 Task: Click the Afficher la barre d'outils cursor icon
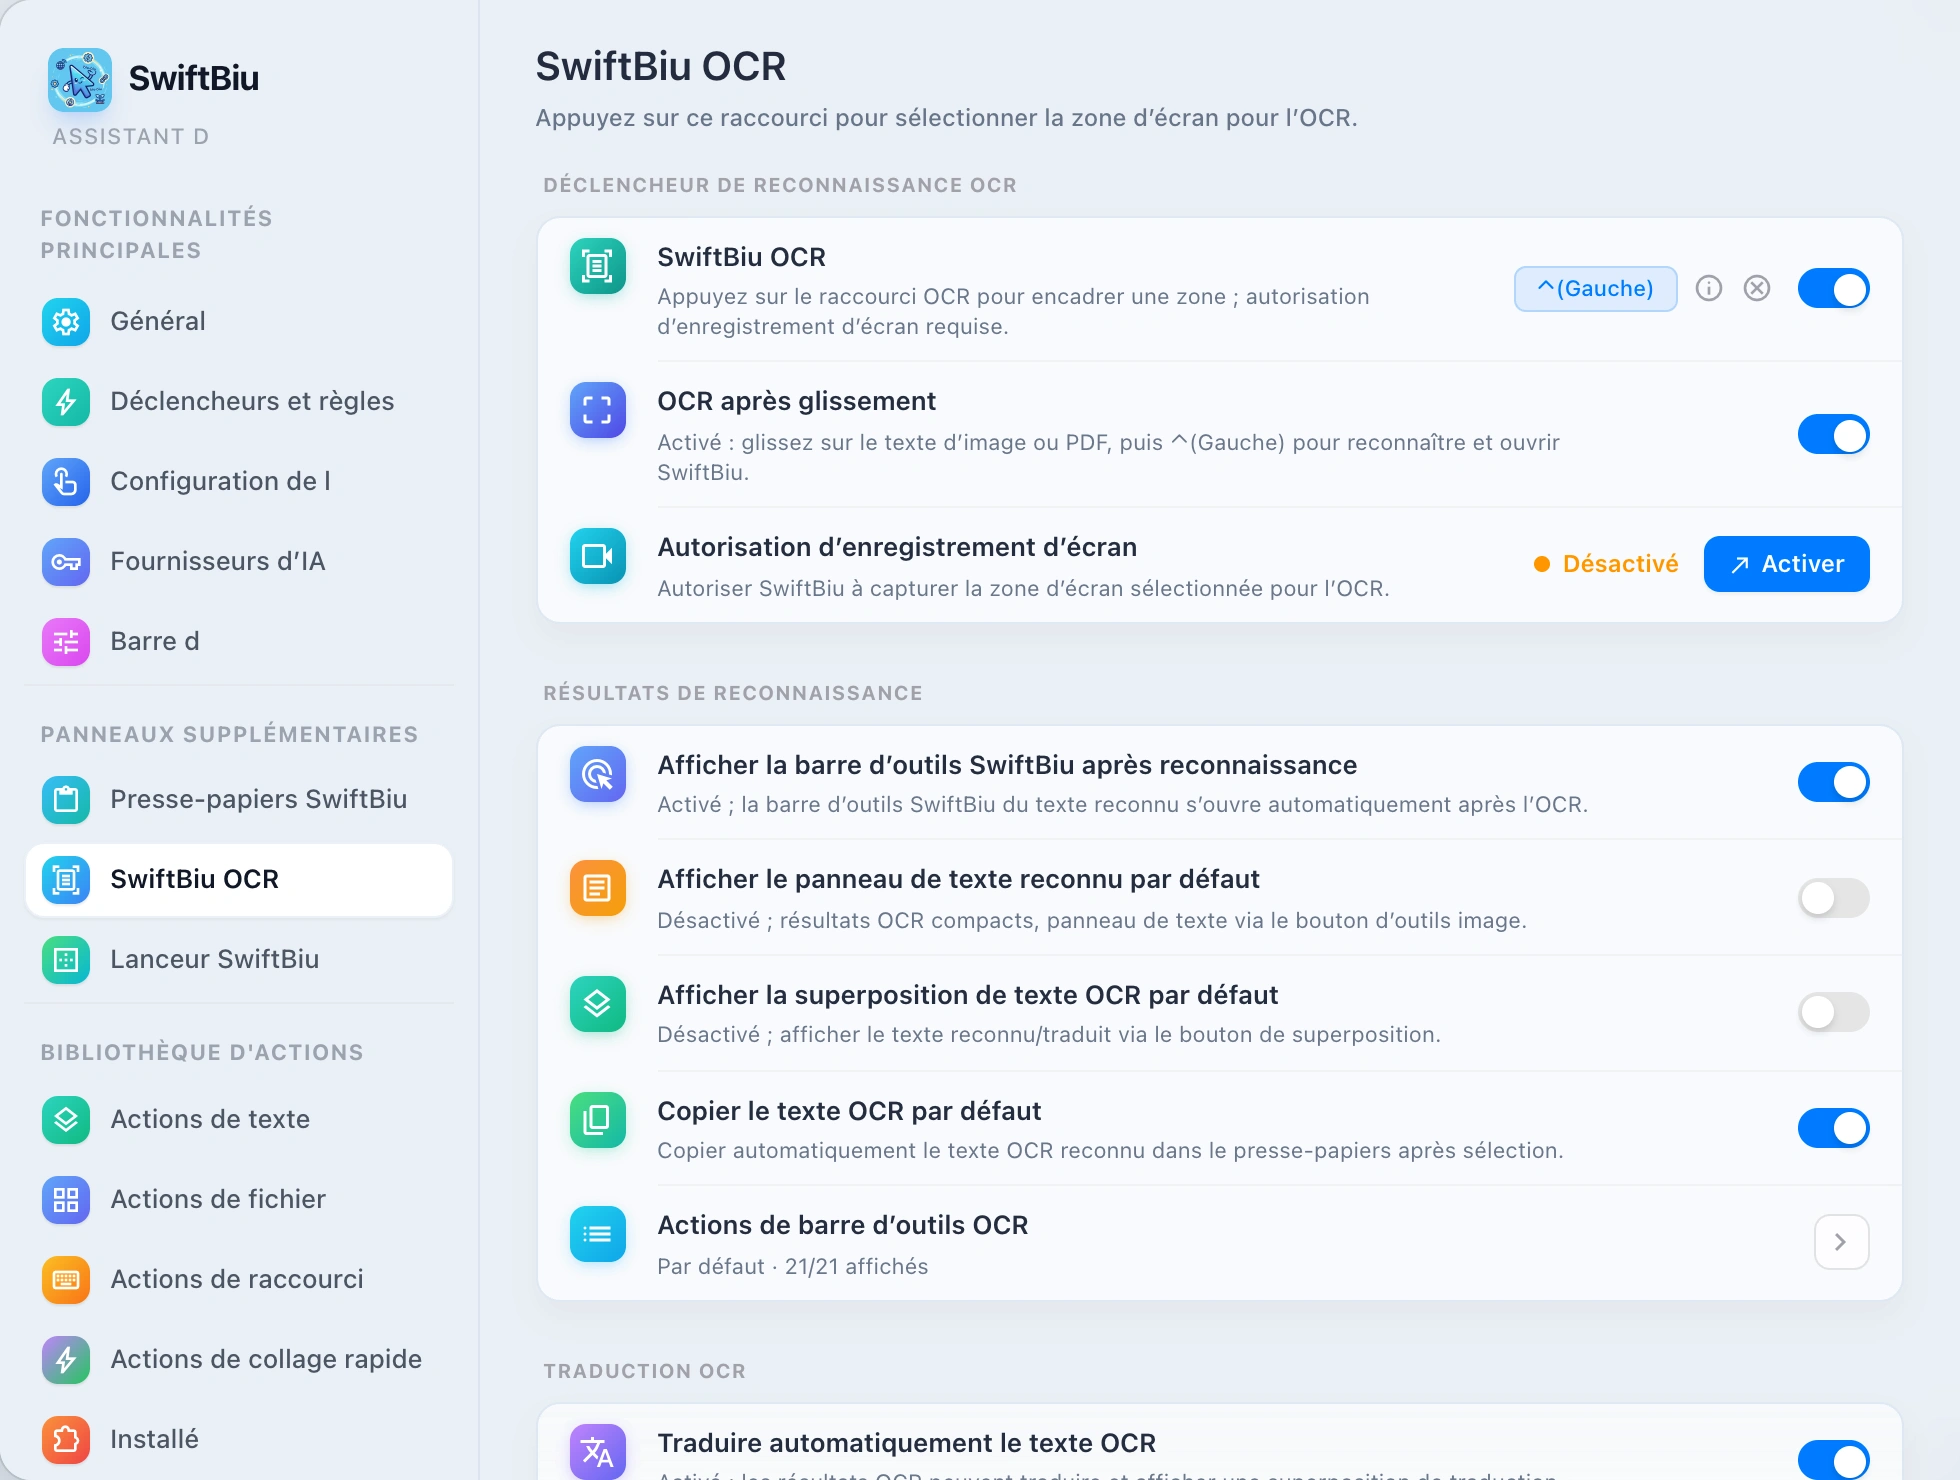[x=598, y=774]
